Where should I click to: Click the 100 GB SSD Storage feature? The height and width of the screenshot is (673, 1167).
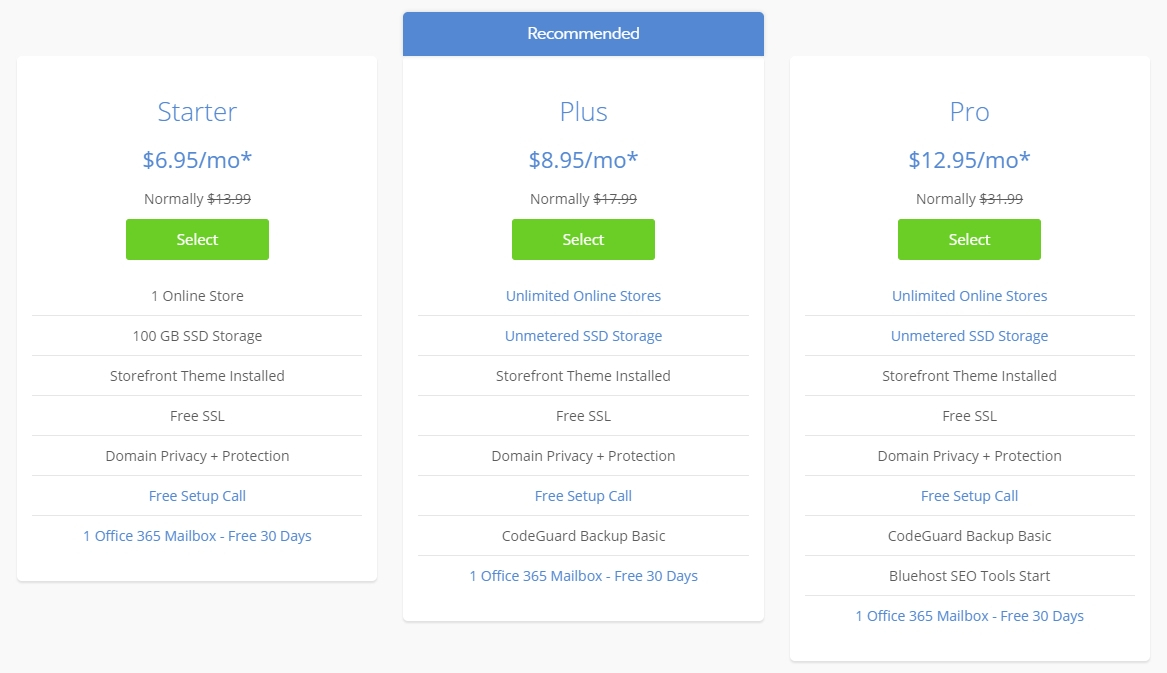197,336
